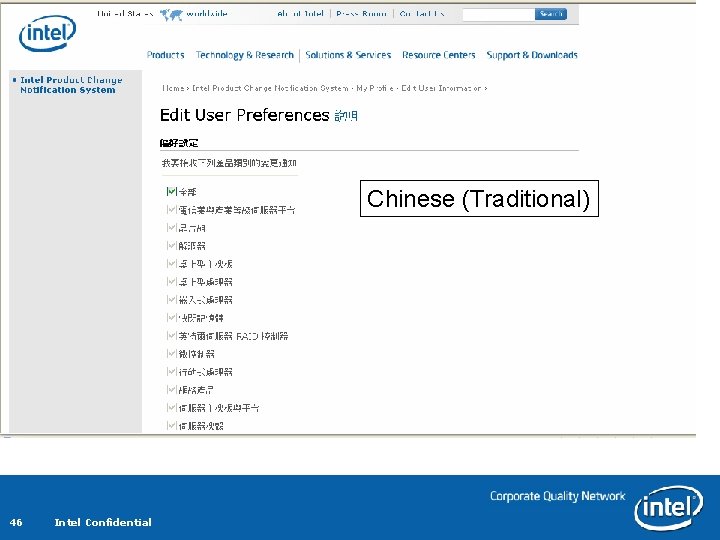Viewport: 720px width, 540px height.
Task: Open Intel Product Change Notification System sidebar link
Action: [x=71, y=85]
